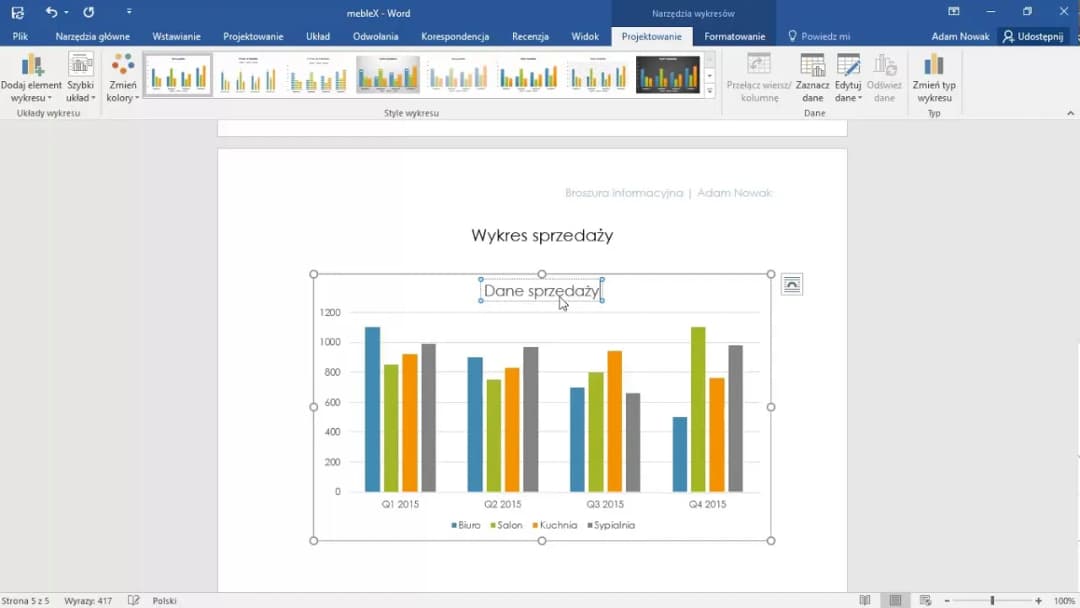Screen dimensions: 1080x608
Task: Switch to read mode view in status bar
Action: (x=865, y=601)
